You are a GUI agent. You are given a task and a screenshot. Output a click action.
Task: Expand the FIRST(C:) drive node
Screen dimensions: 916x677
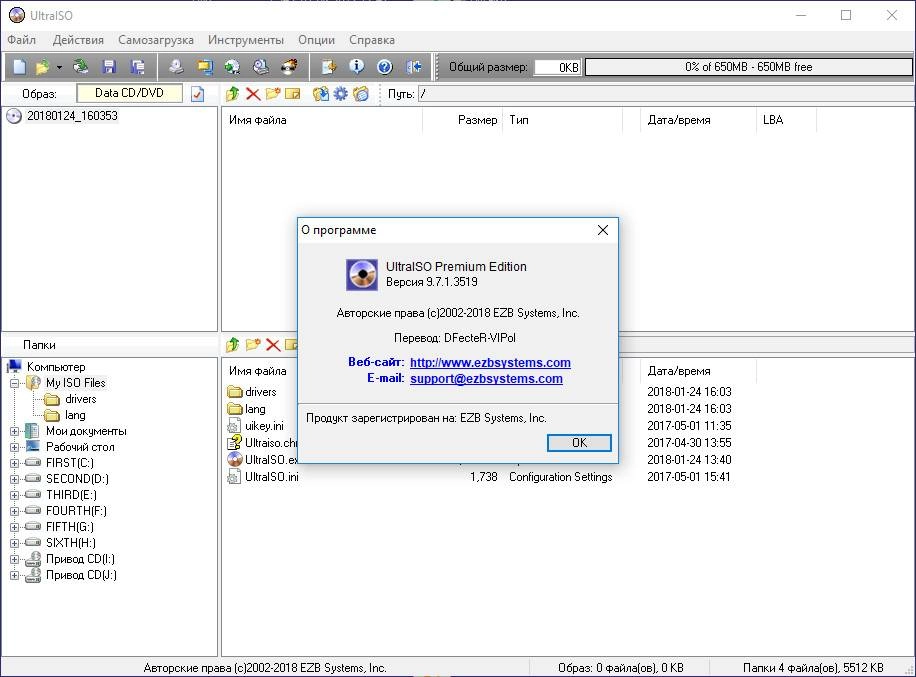pyautogui.click(x=14, y=463)
